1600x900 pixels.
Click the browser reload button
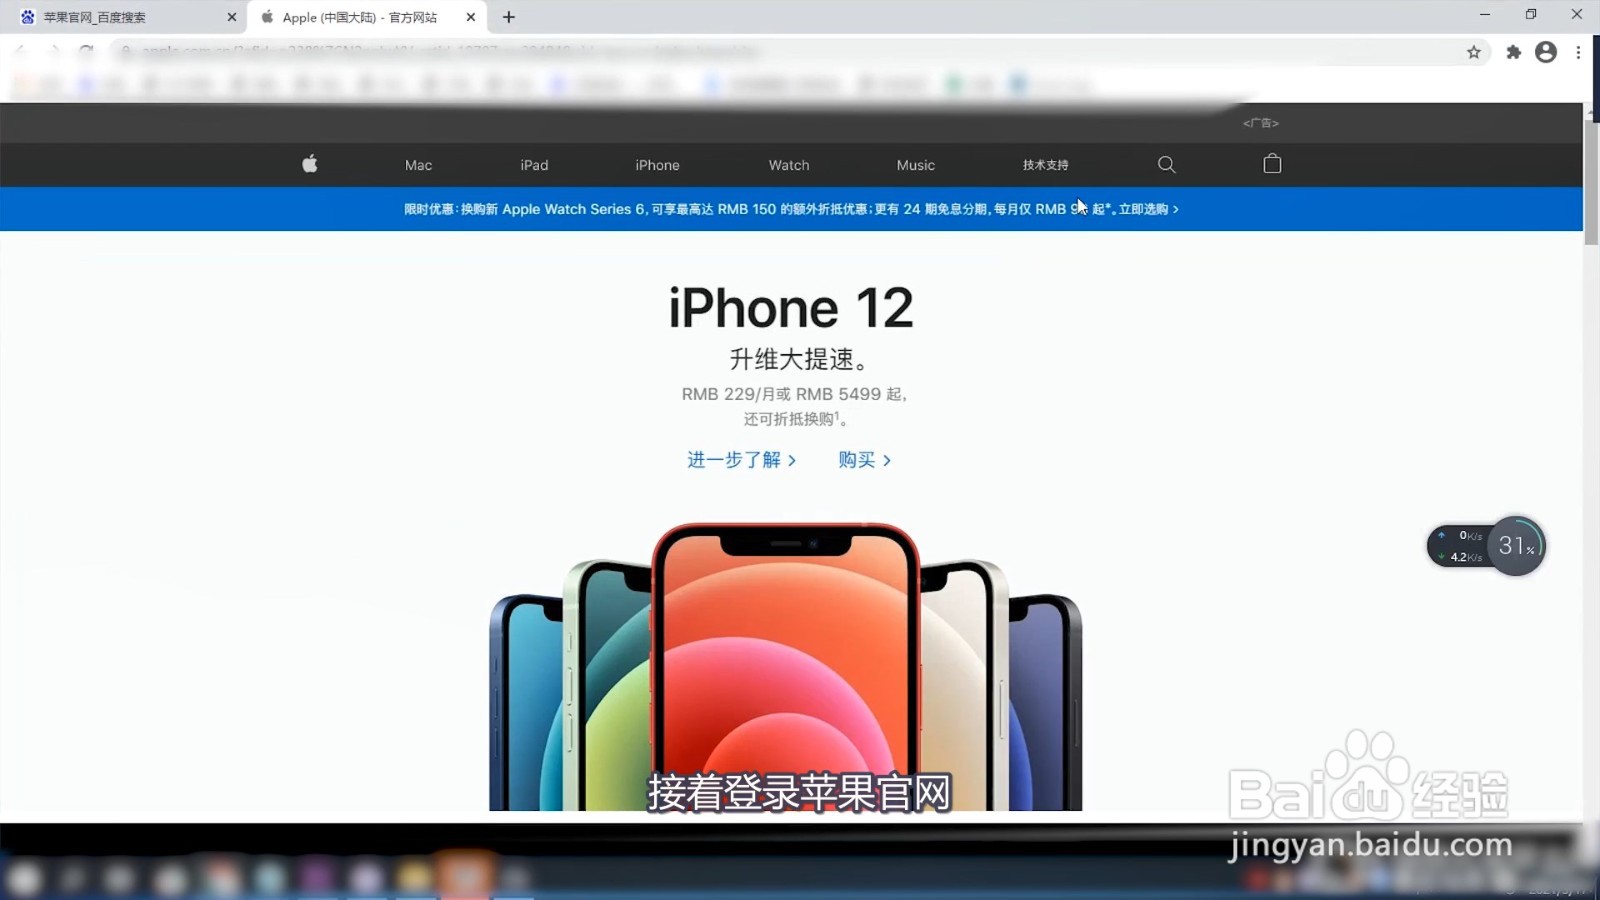[86, 52]
